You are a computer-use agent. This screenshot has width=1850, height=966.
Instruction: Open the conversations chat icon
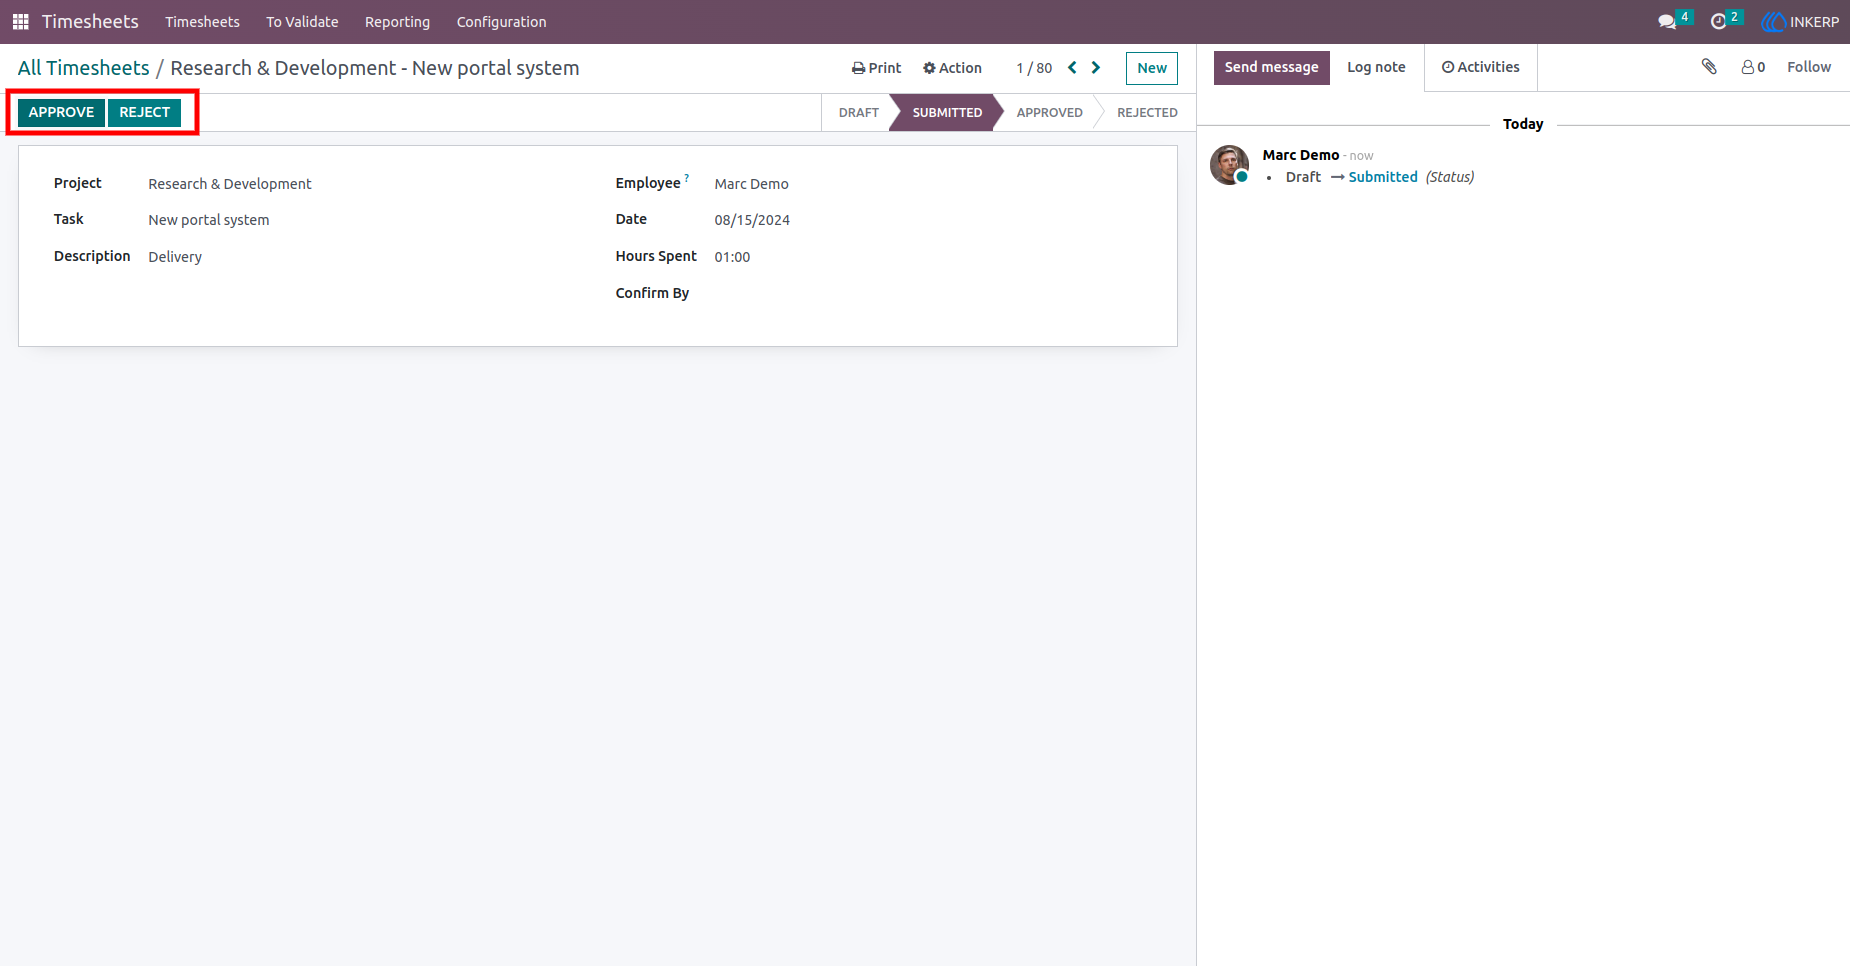click(1667, 22)
